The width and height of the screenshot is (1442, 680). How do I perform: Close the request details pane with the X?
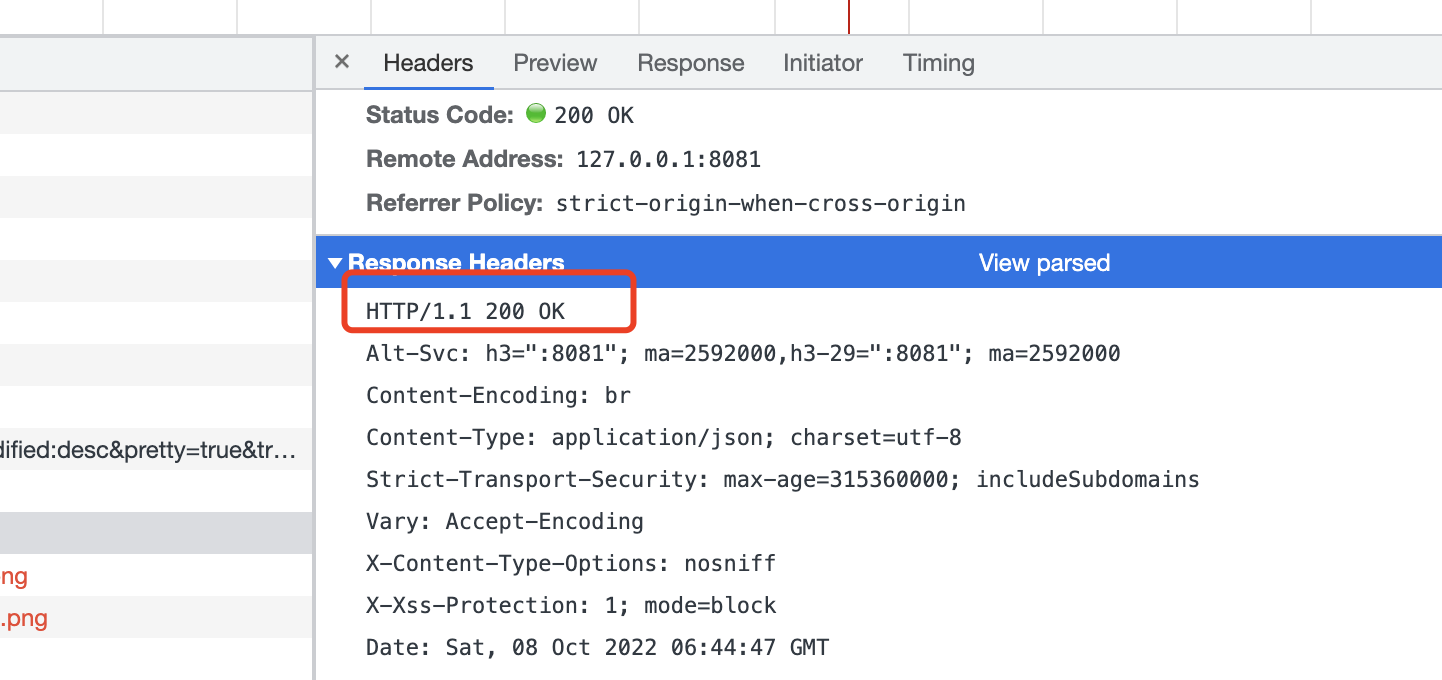[341, 62]
